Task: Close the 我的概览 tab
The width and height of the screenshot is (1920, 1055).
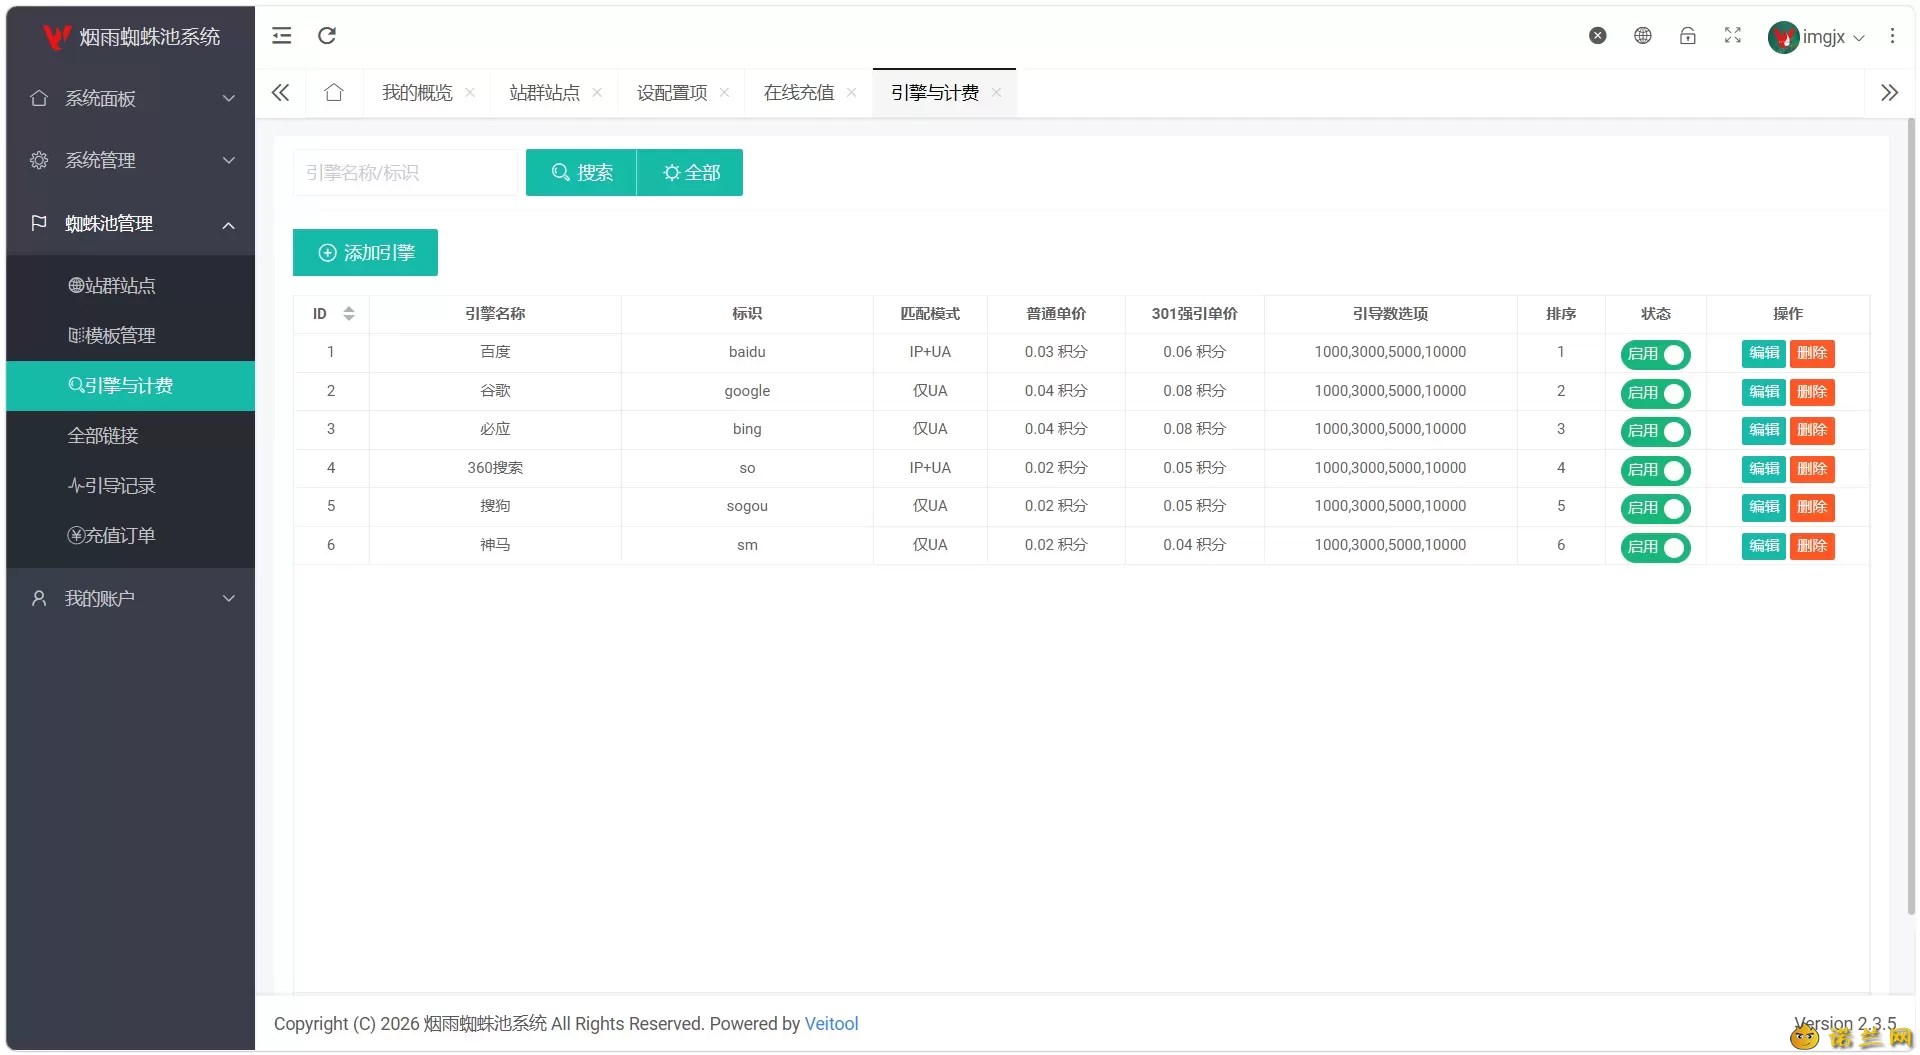Action: point(470,93)
